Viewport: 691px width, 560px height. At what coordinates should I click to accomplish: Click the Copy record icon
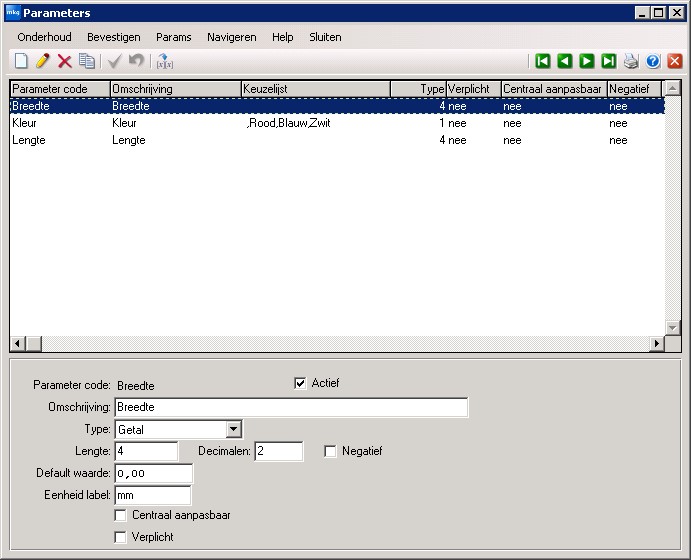tap(87, 61)
